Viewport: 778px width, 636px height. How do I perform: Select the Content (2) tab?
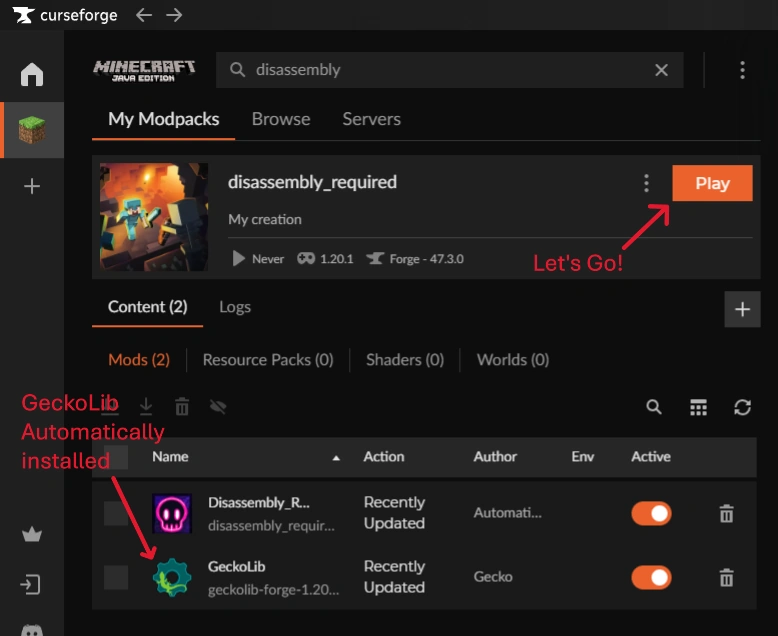(147, 307)
